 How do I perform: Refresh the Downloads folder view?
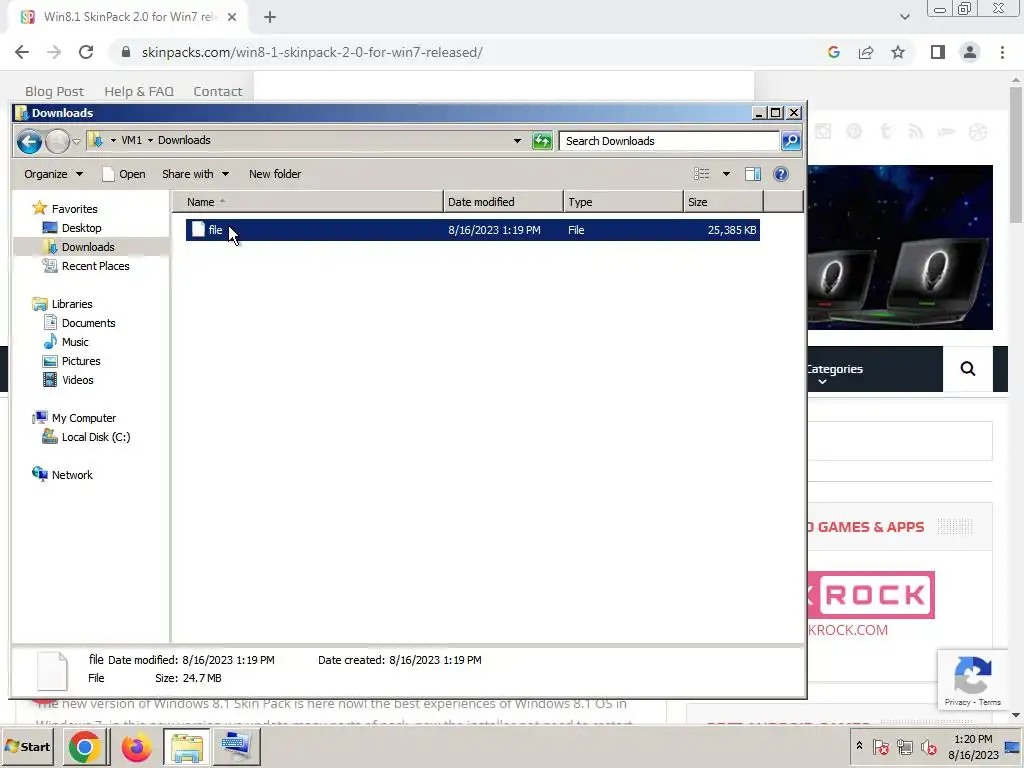click(x=542, y=140)
